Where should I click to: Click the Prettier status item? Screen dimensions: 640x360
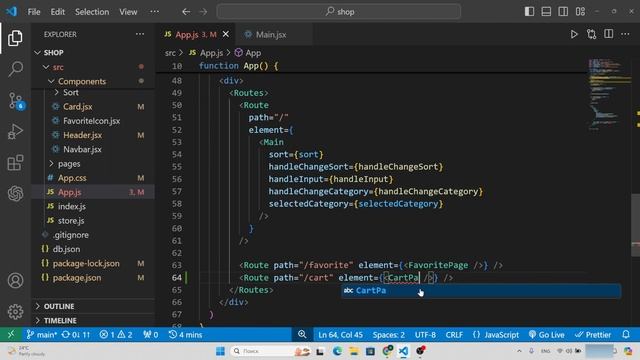coord(593,335)
